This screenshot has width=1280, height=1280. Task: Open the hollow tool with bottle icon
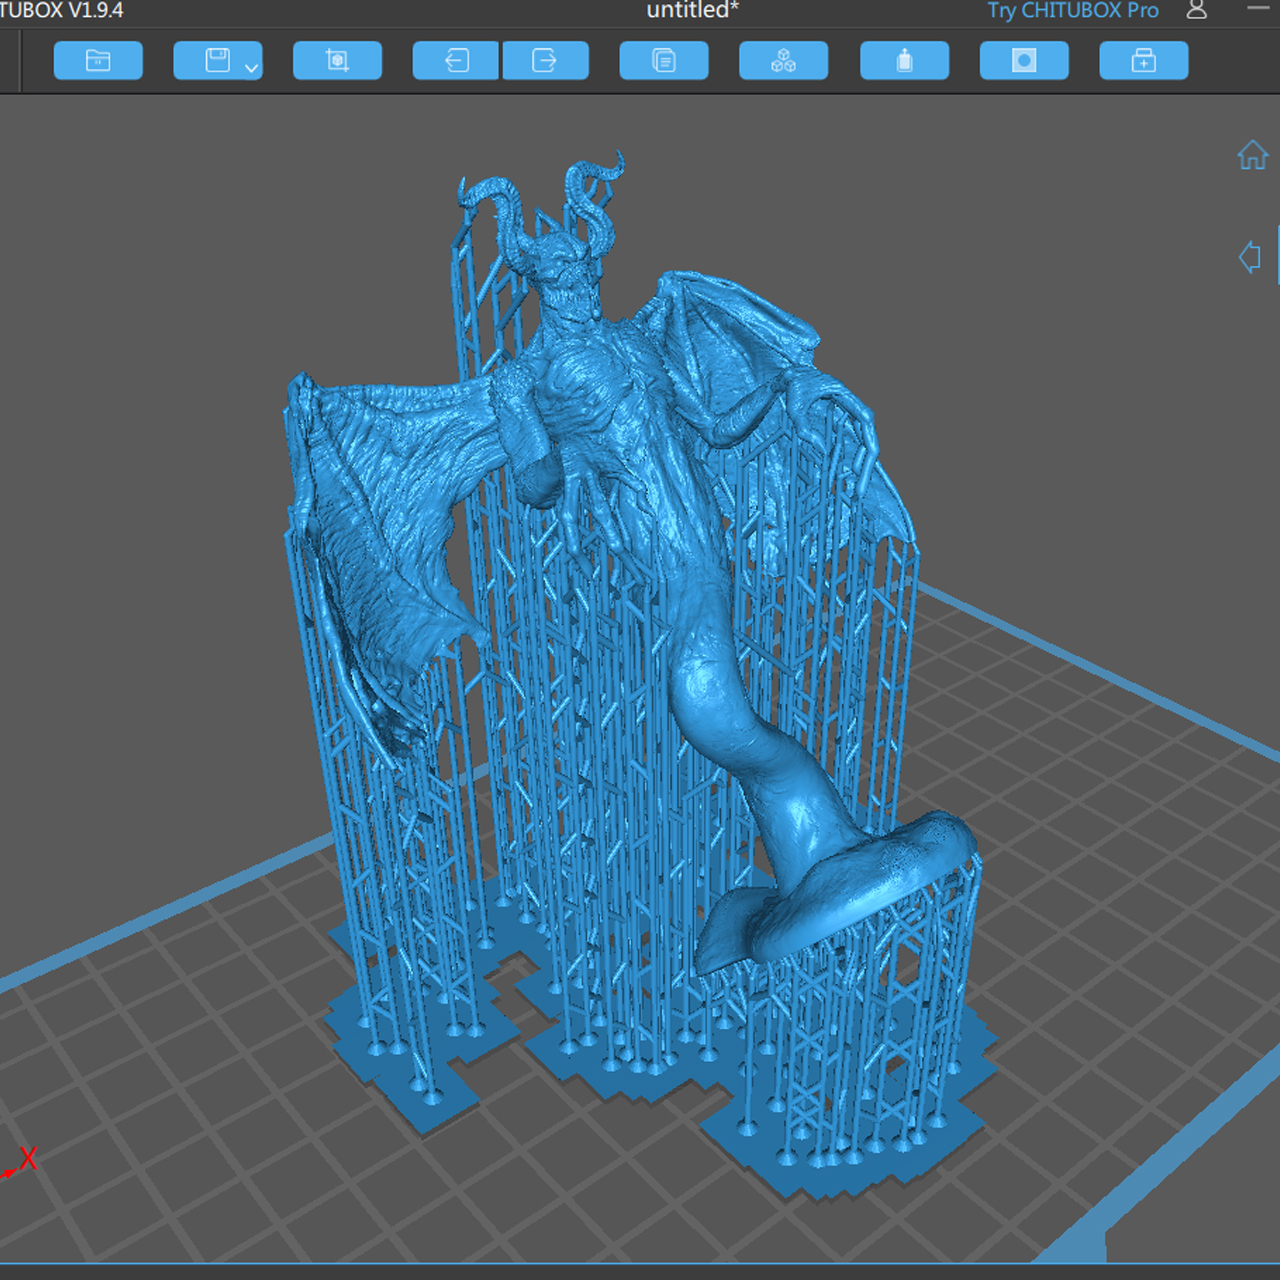(x=904, y=61)
